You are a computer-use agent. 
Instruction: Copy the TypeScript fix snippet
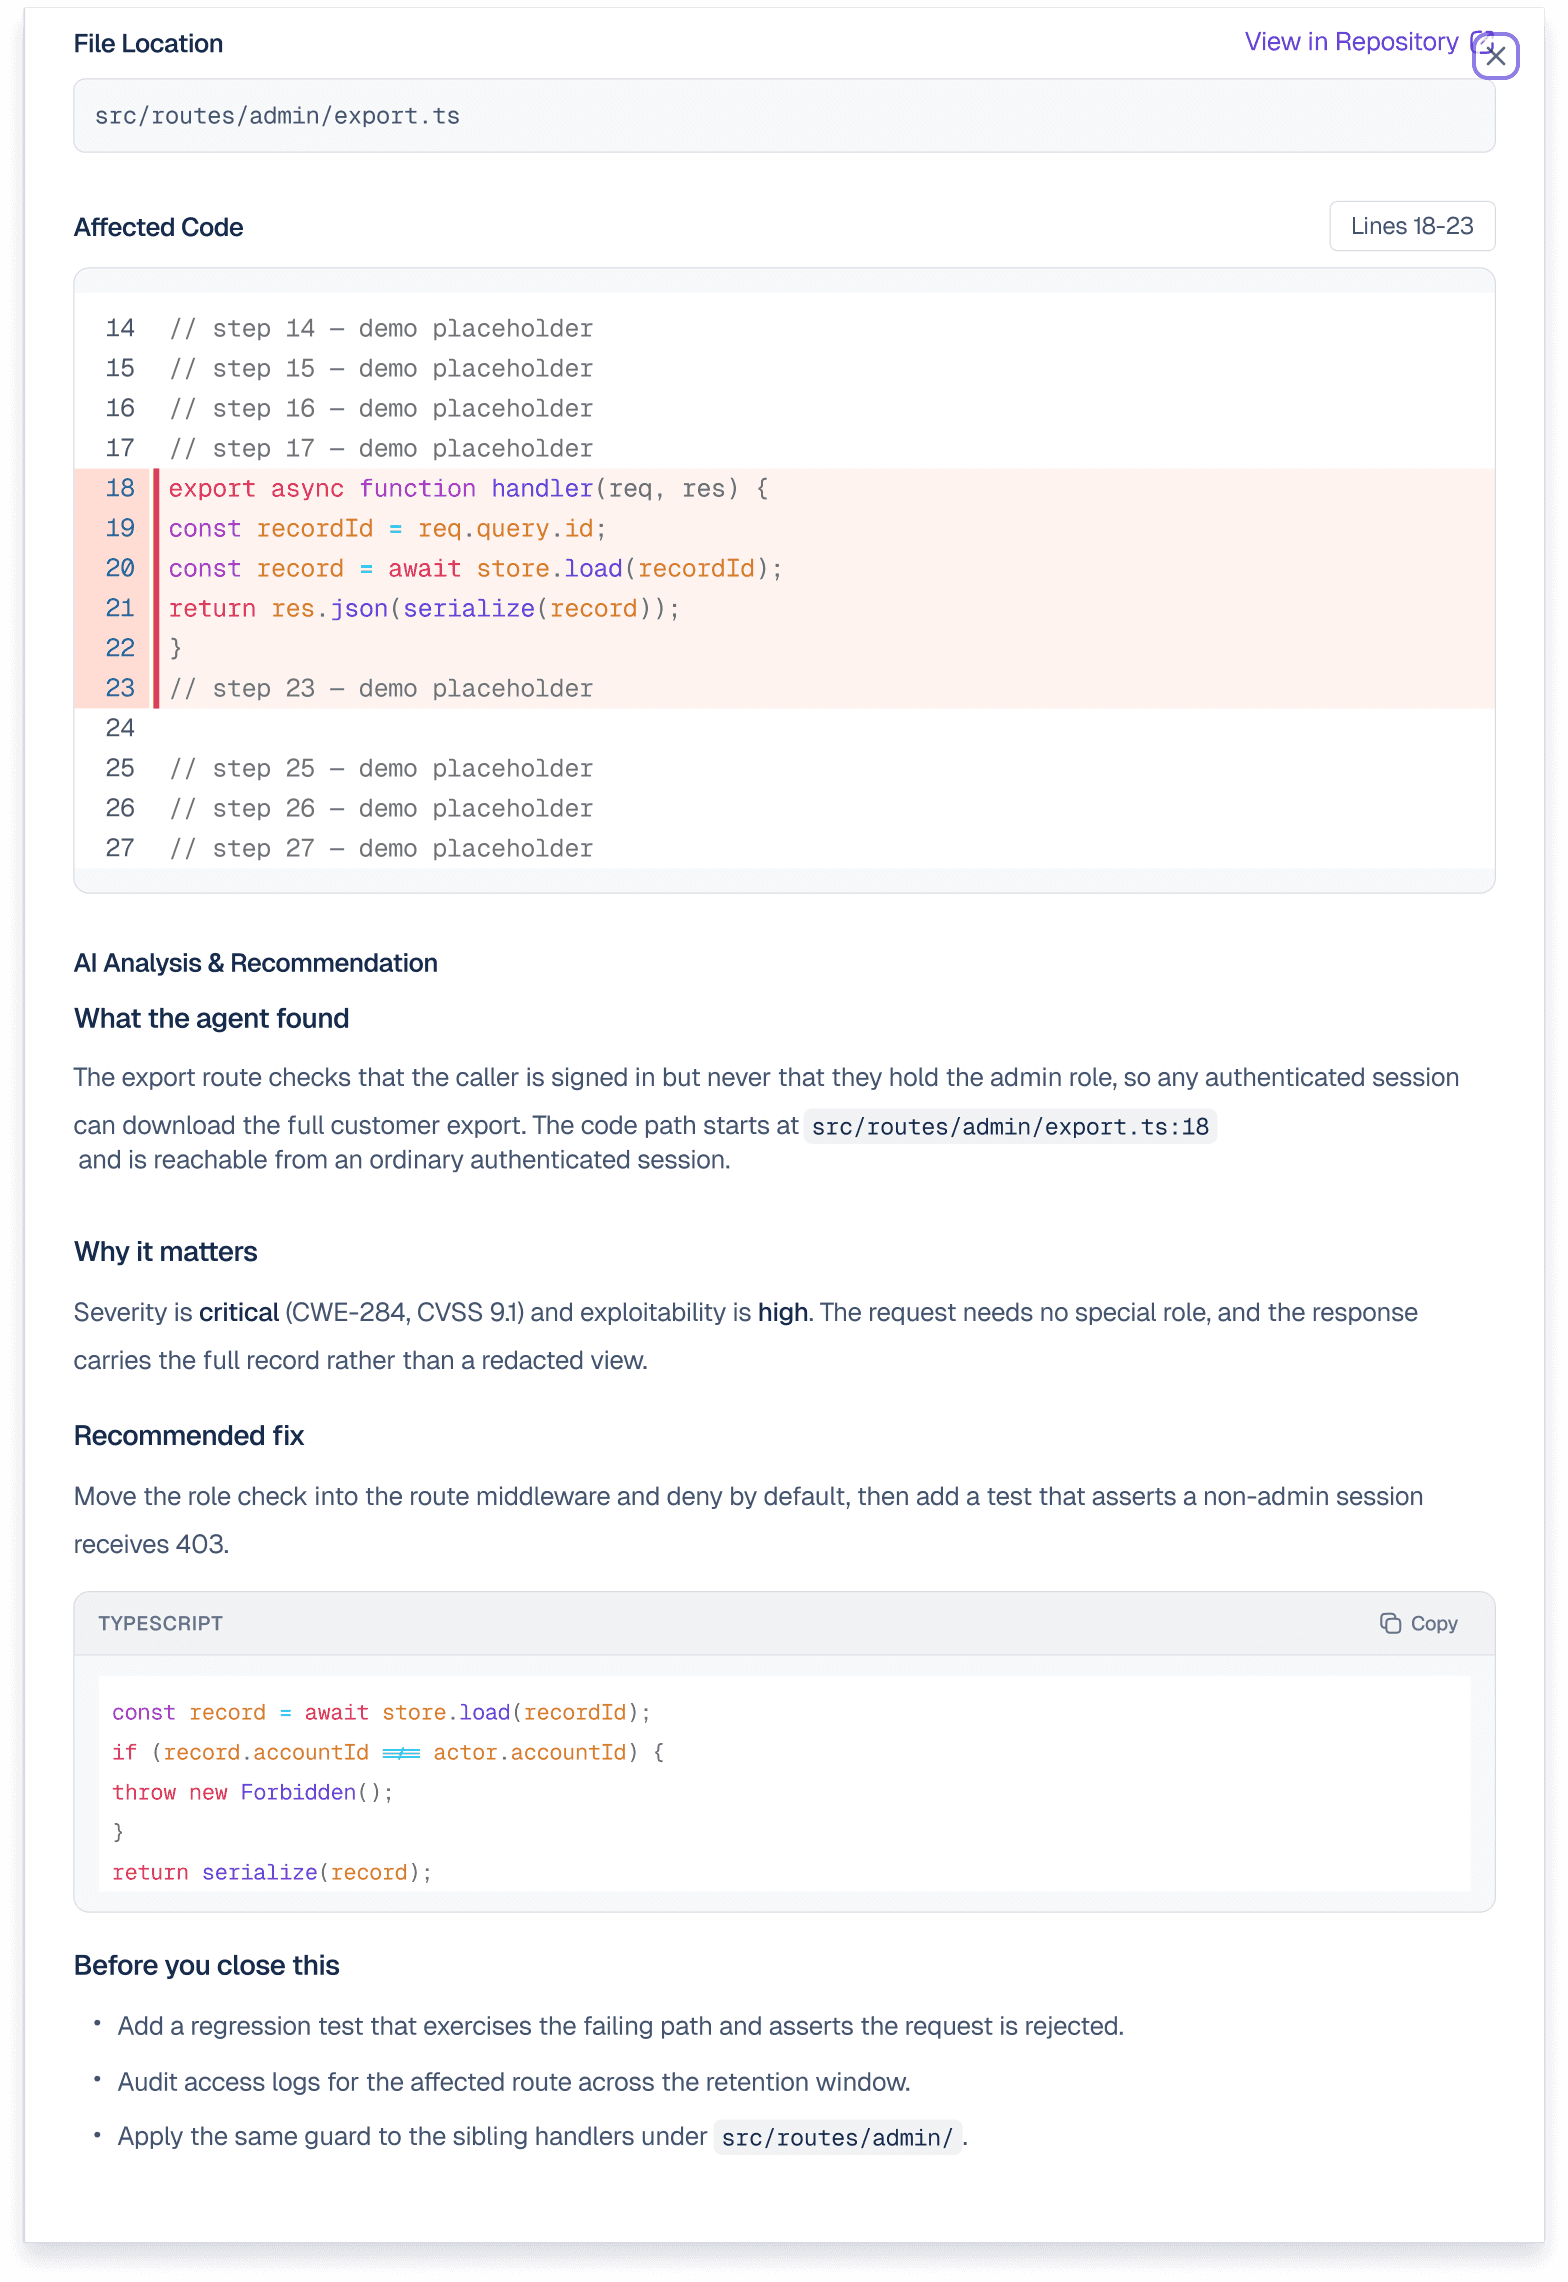coord(1418,1623)
